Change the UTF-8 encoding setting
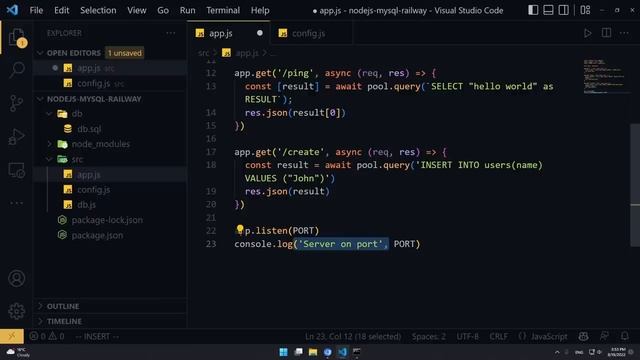 [x=467, y=336]
